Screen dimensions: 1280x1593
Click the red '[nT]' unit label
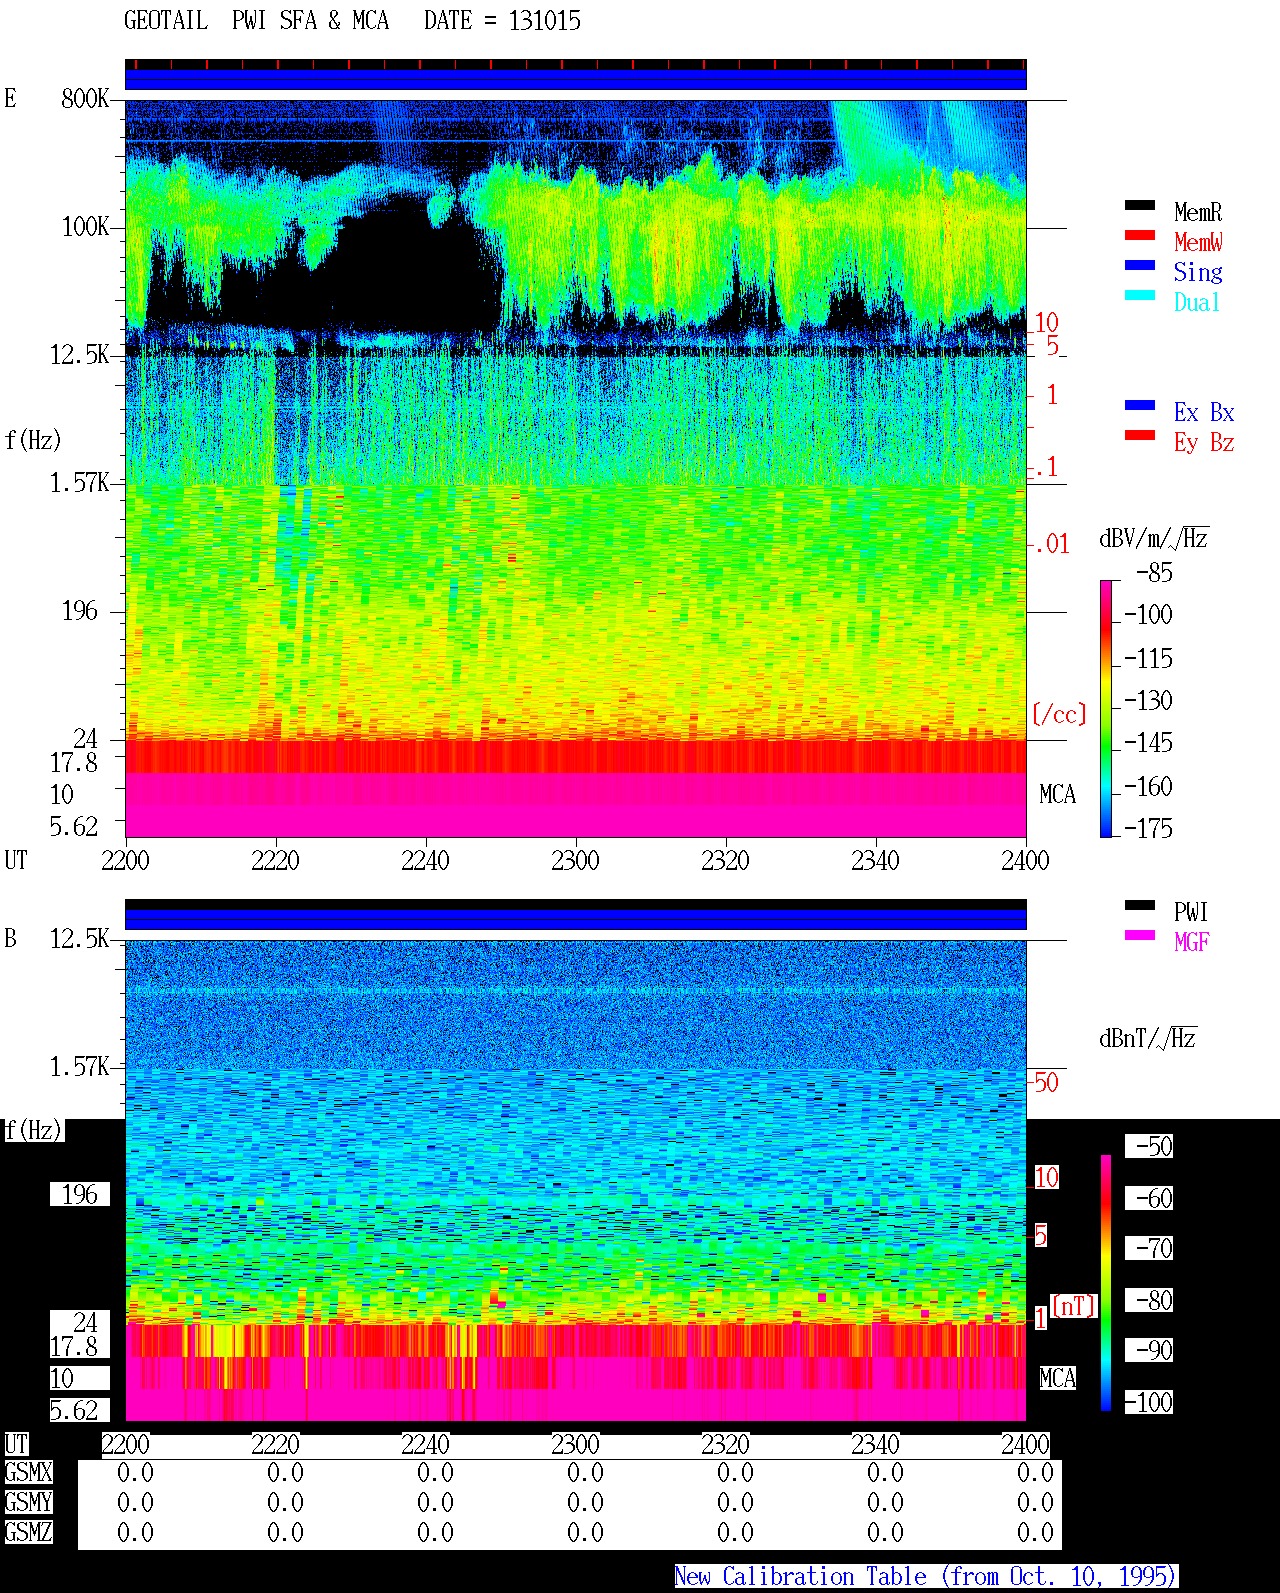(x=1074, y=1306)
